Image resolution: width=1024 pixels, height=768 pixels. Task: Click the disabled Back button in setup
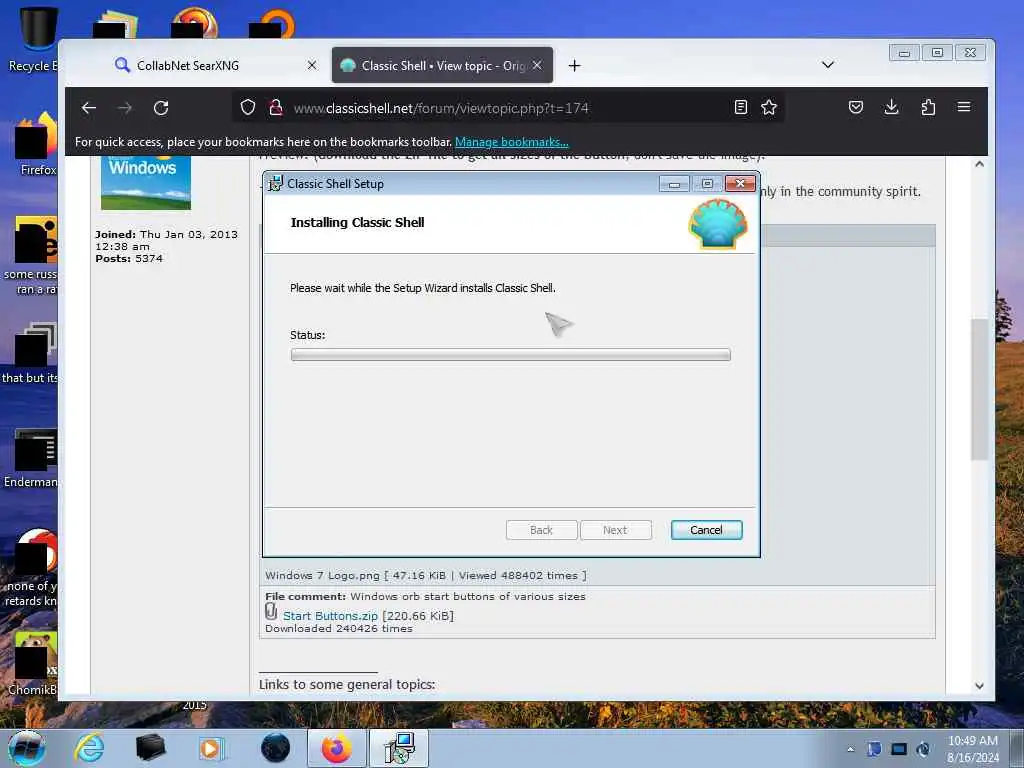point(541,530)
